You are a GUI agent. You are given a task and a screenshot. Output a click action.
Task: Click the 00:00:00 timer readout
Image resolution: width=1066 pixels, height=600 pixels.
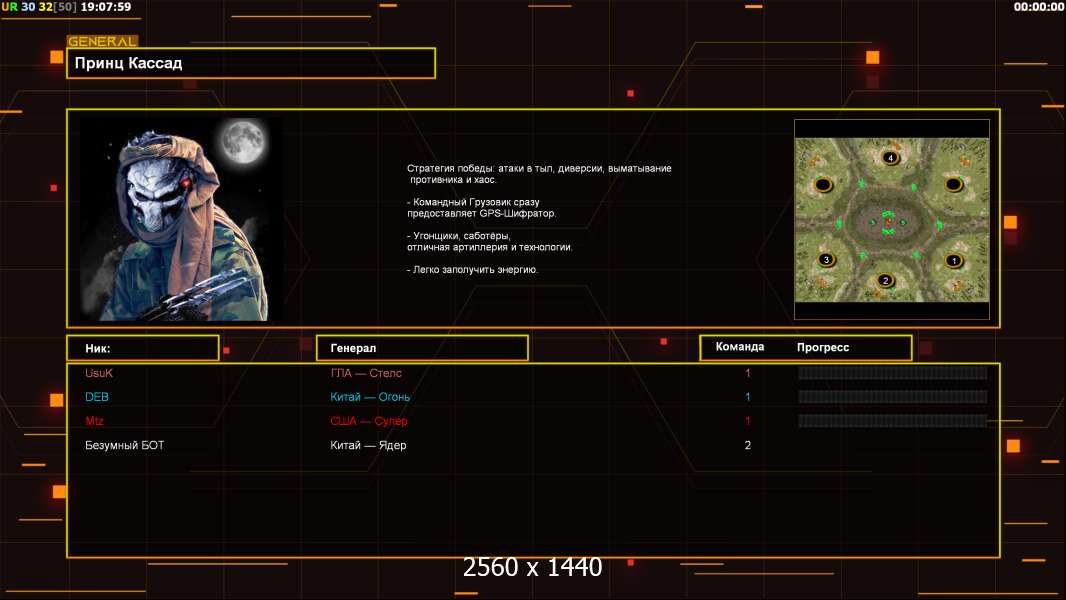click(1038, 7)
